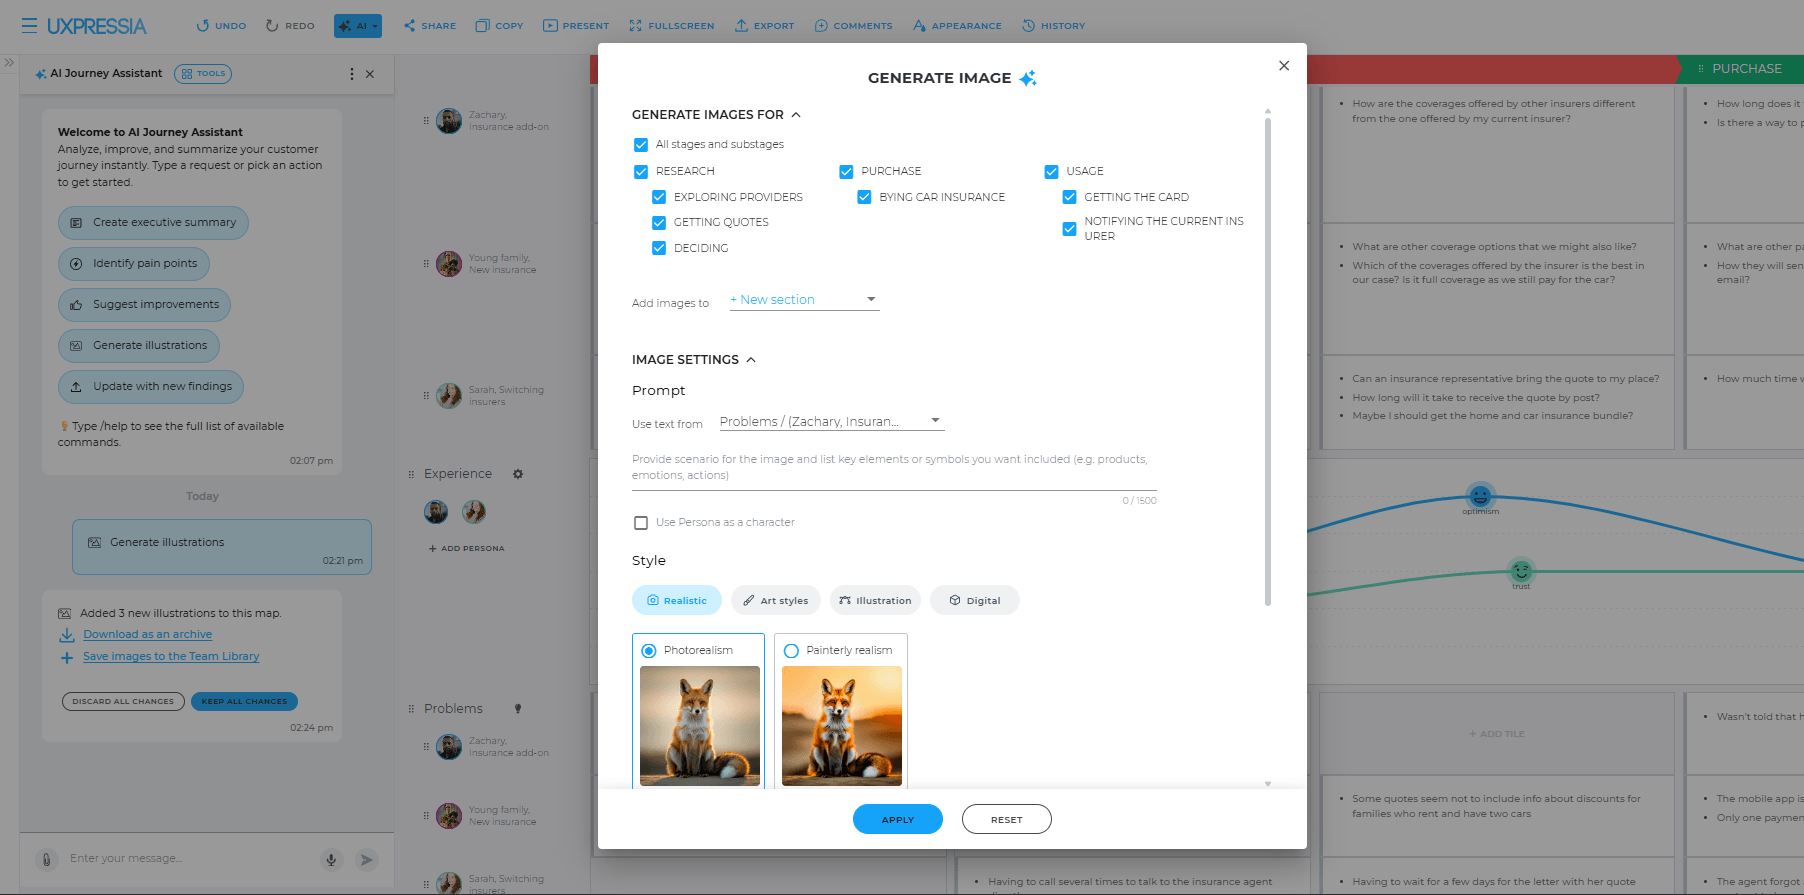Click the microphone voice input icon
Image resolution: width=1804 pixels, height=895 pixels.
point(331,859)
